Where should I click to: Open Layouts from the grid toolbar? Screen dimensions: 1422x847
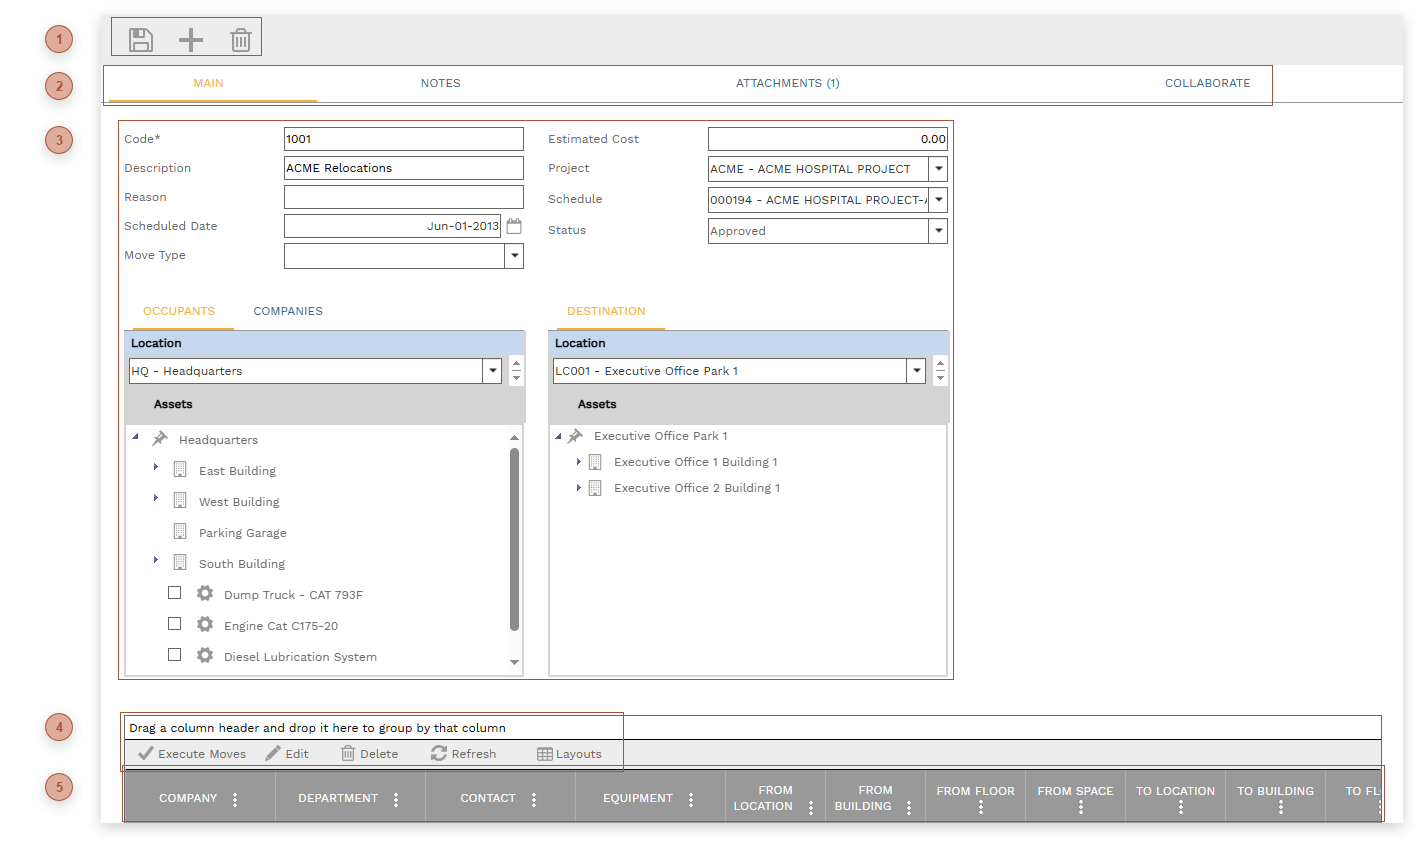(x=569, y=754)
